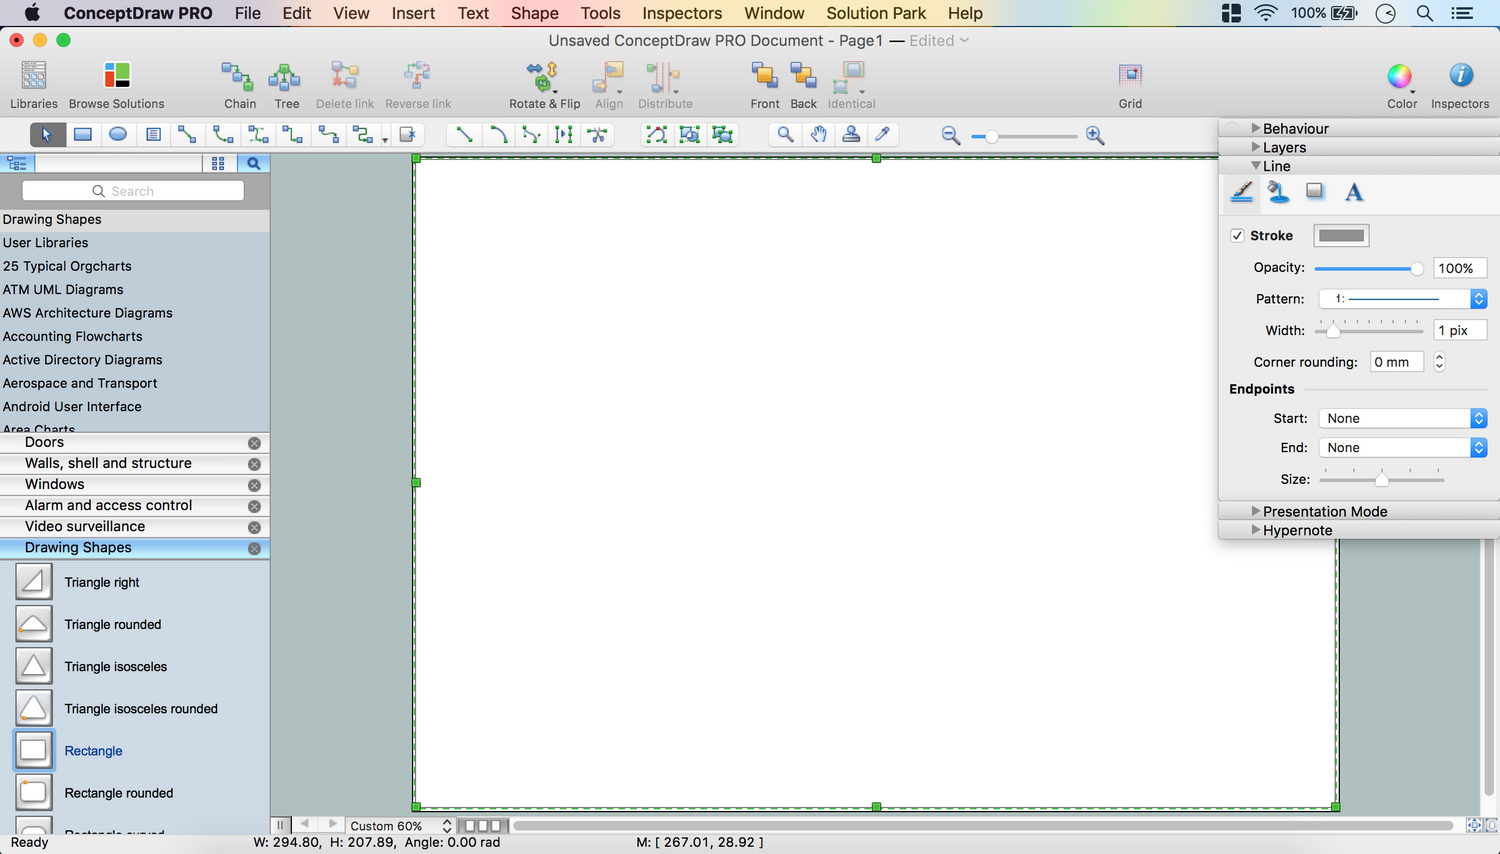Open the Inspectors menu
1500x854 pixels.
682,13
